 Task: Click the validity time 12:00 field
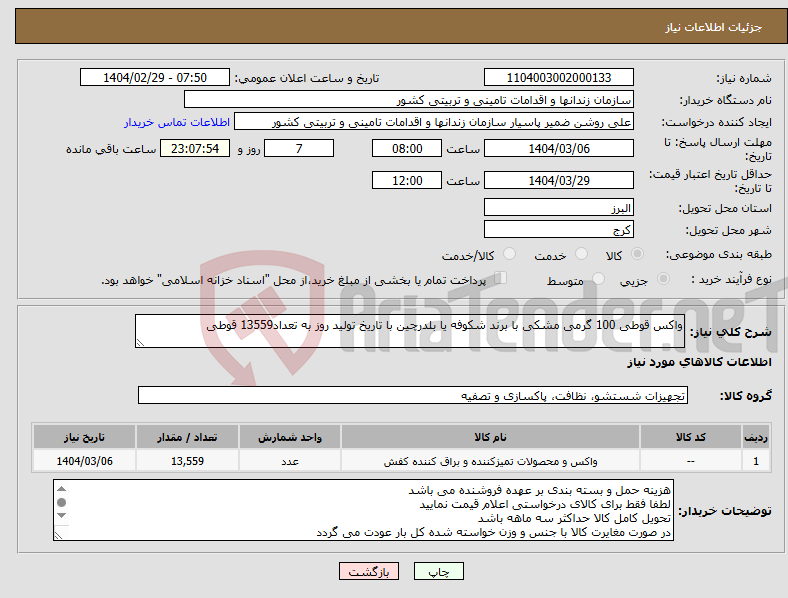(x=407, y=180)
